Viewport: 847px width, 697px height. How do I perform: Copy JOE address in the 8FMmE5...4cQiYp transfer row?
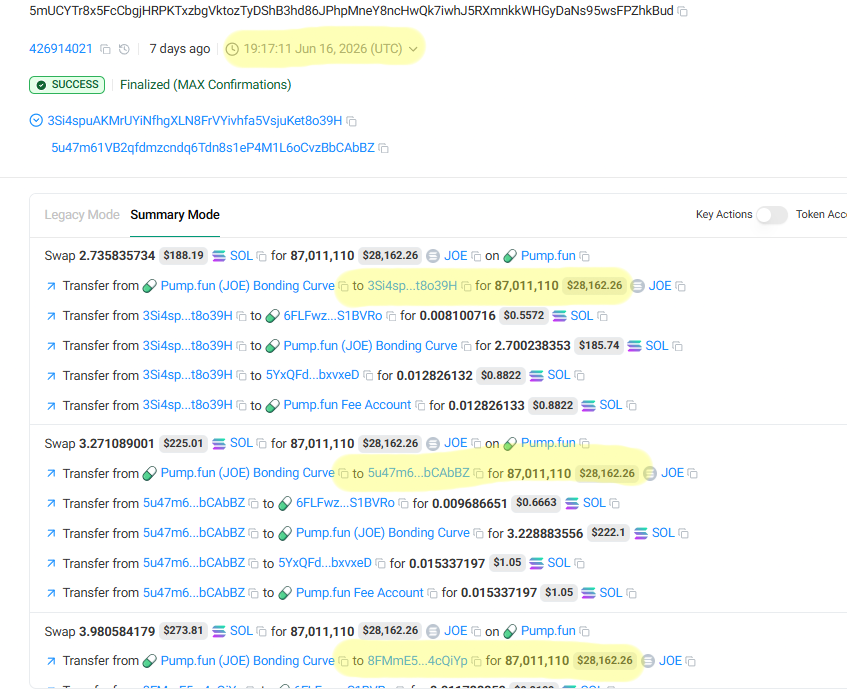690,661
